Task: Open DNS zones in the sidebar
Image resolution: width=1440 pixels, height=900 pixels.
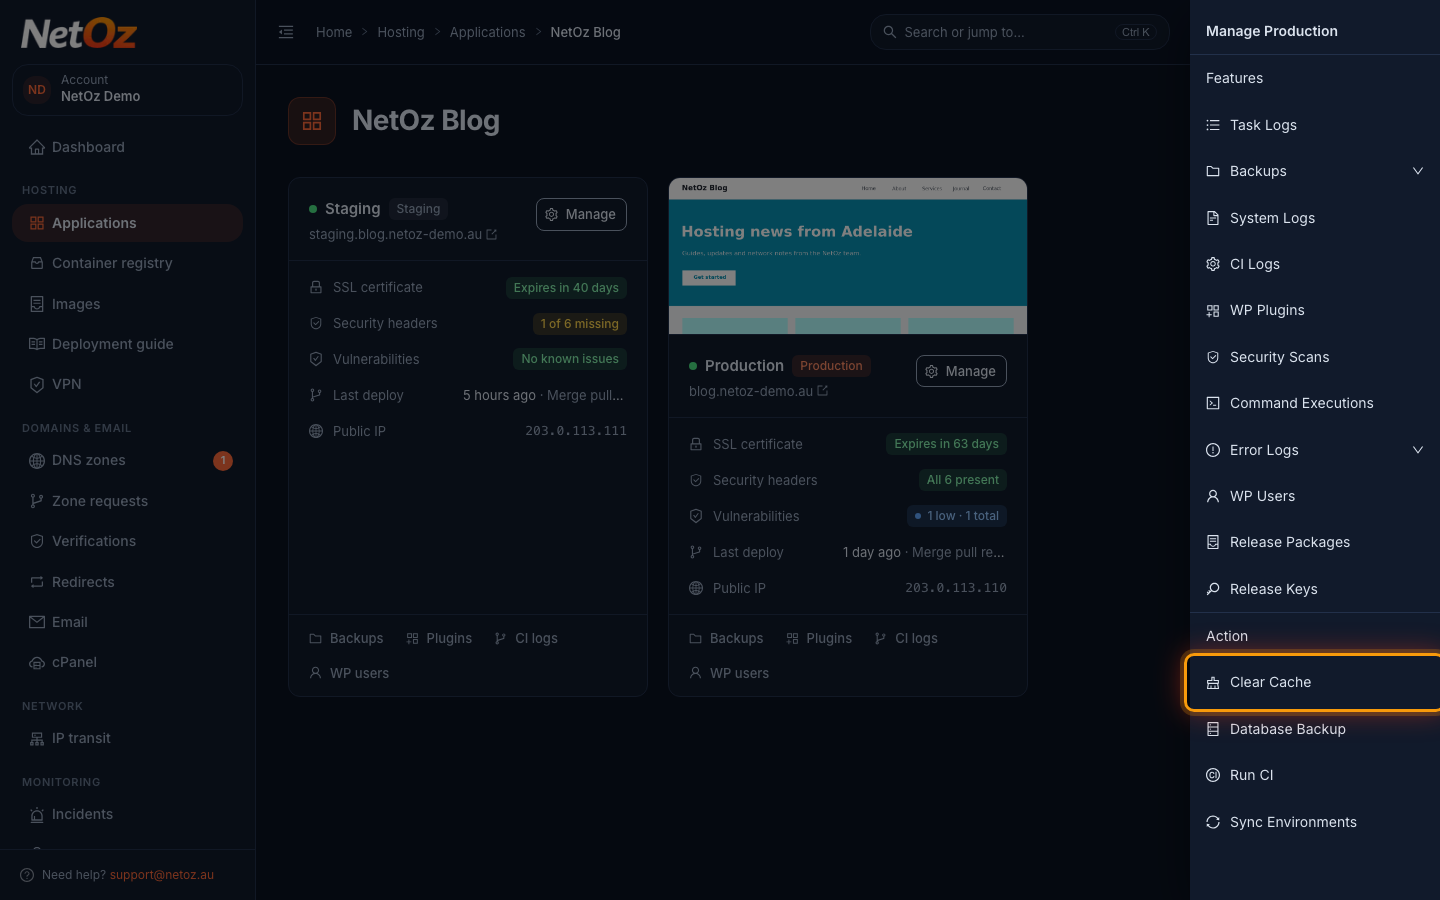Action: coord(127,461)
